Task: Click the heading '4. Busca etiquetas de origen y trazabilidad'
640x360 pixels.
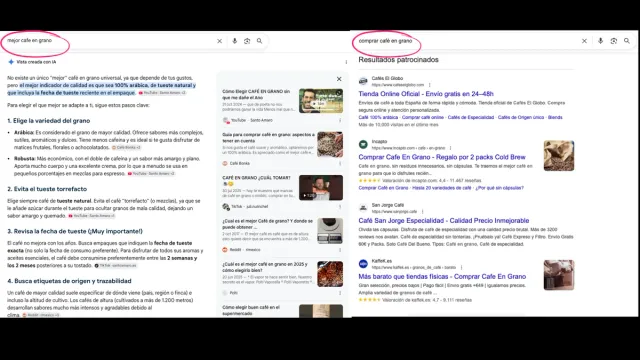Action: click(69, 281)
